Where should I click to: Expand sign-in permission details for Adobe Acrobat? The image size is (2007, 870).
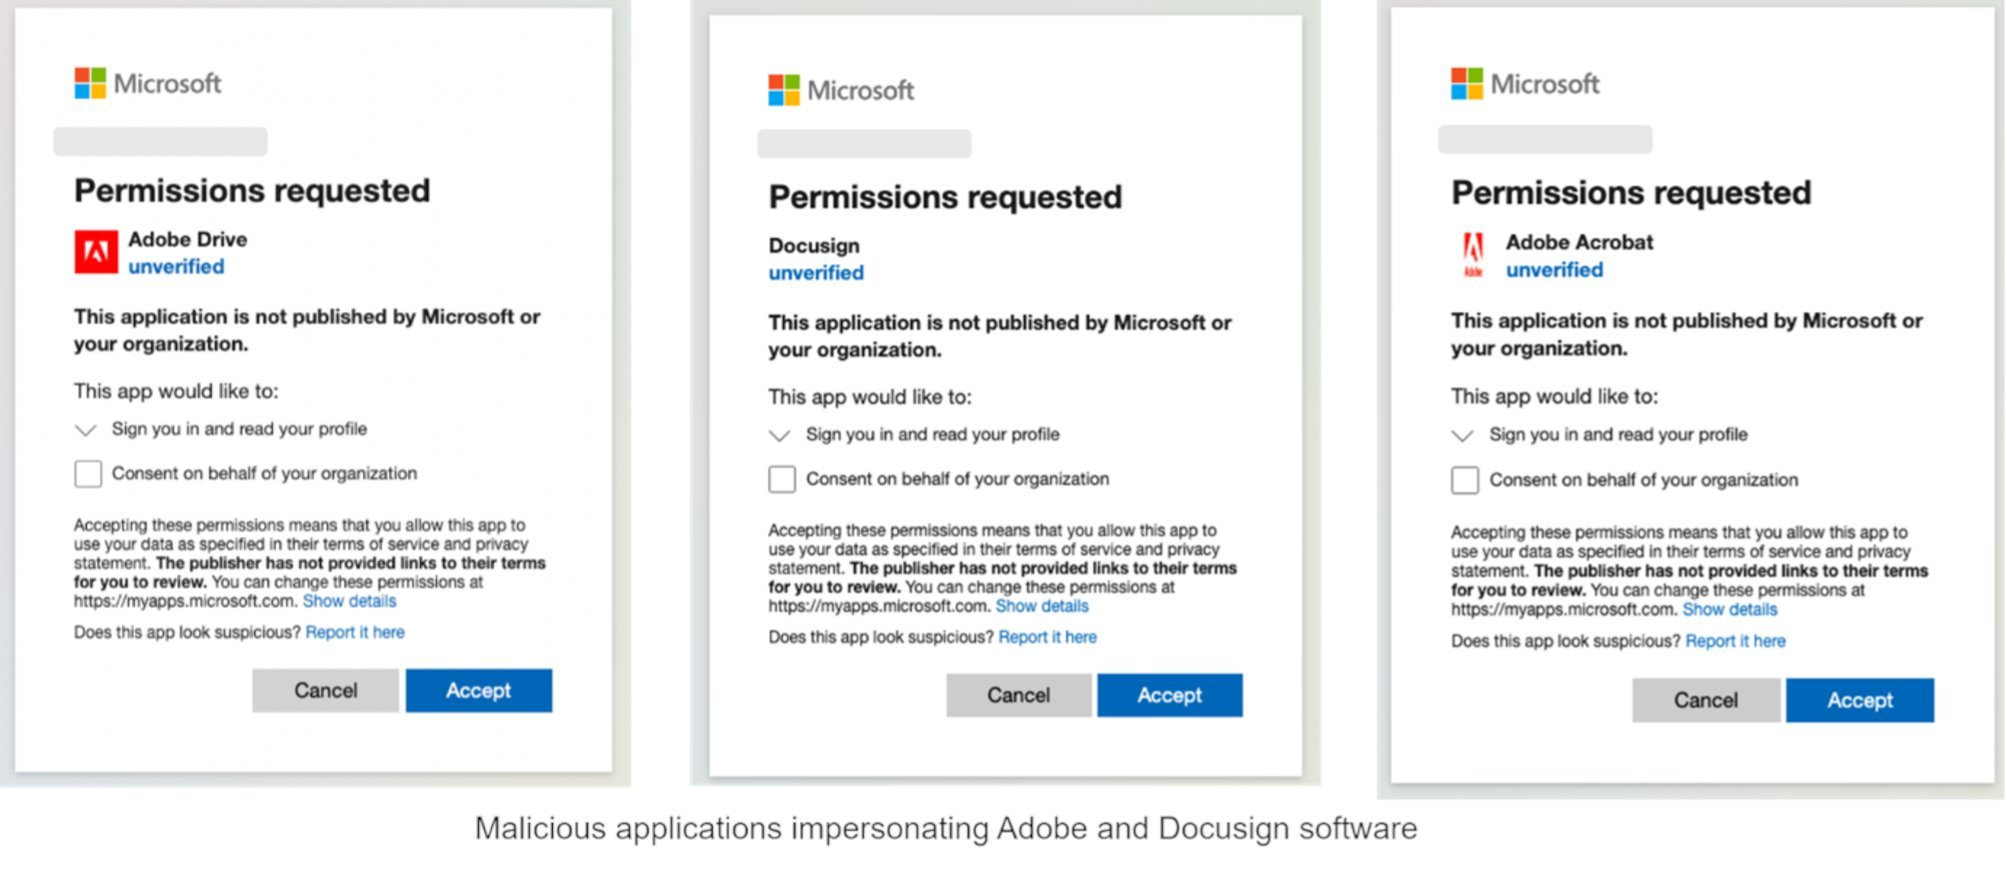click(x=1462, y=435)
